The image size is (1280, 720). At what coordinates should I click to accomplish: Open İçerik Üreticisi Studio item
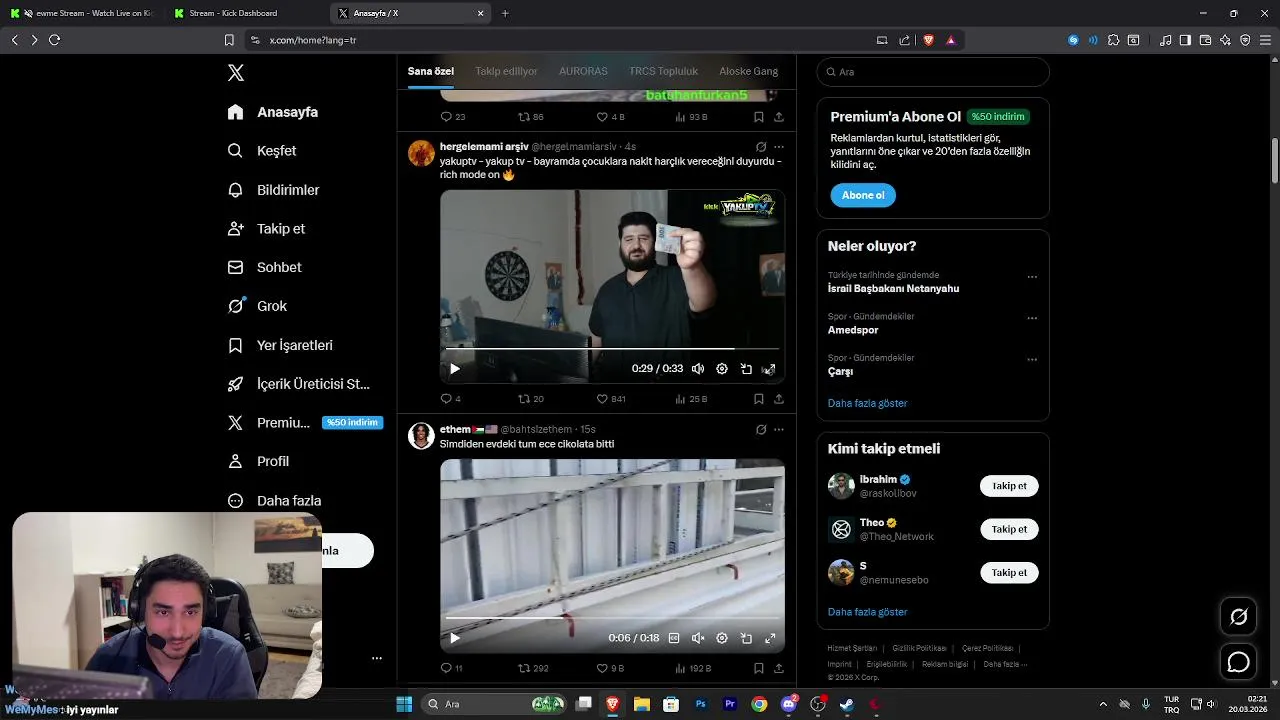pos(298,384)
